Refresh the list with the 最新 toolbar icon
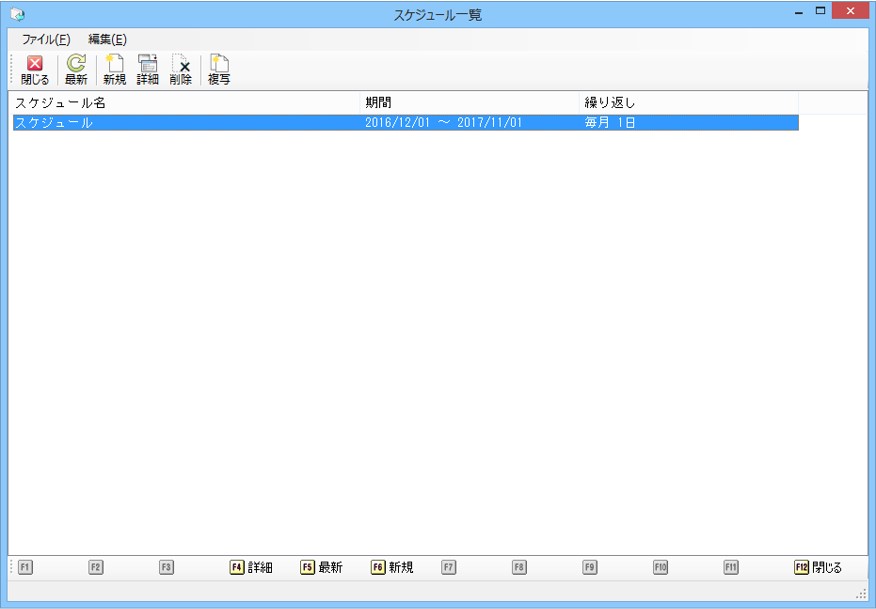 [x=76, y=70]
